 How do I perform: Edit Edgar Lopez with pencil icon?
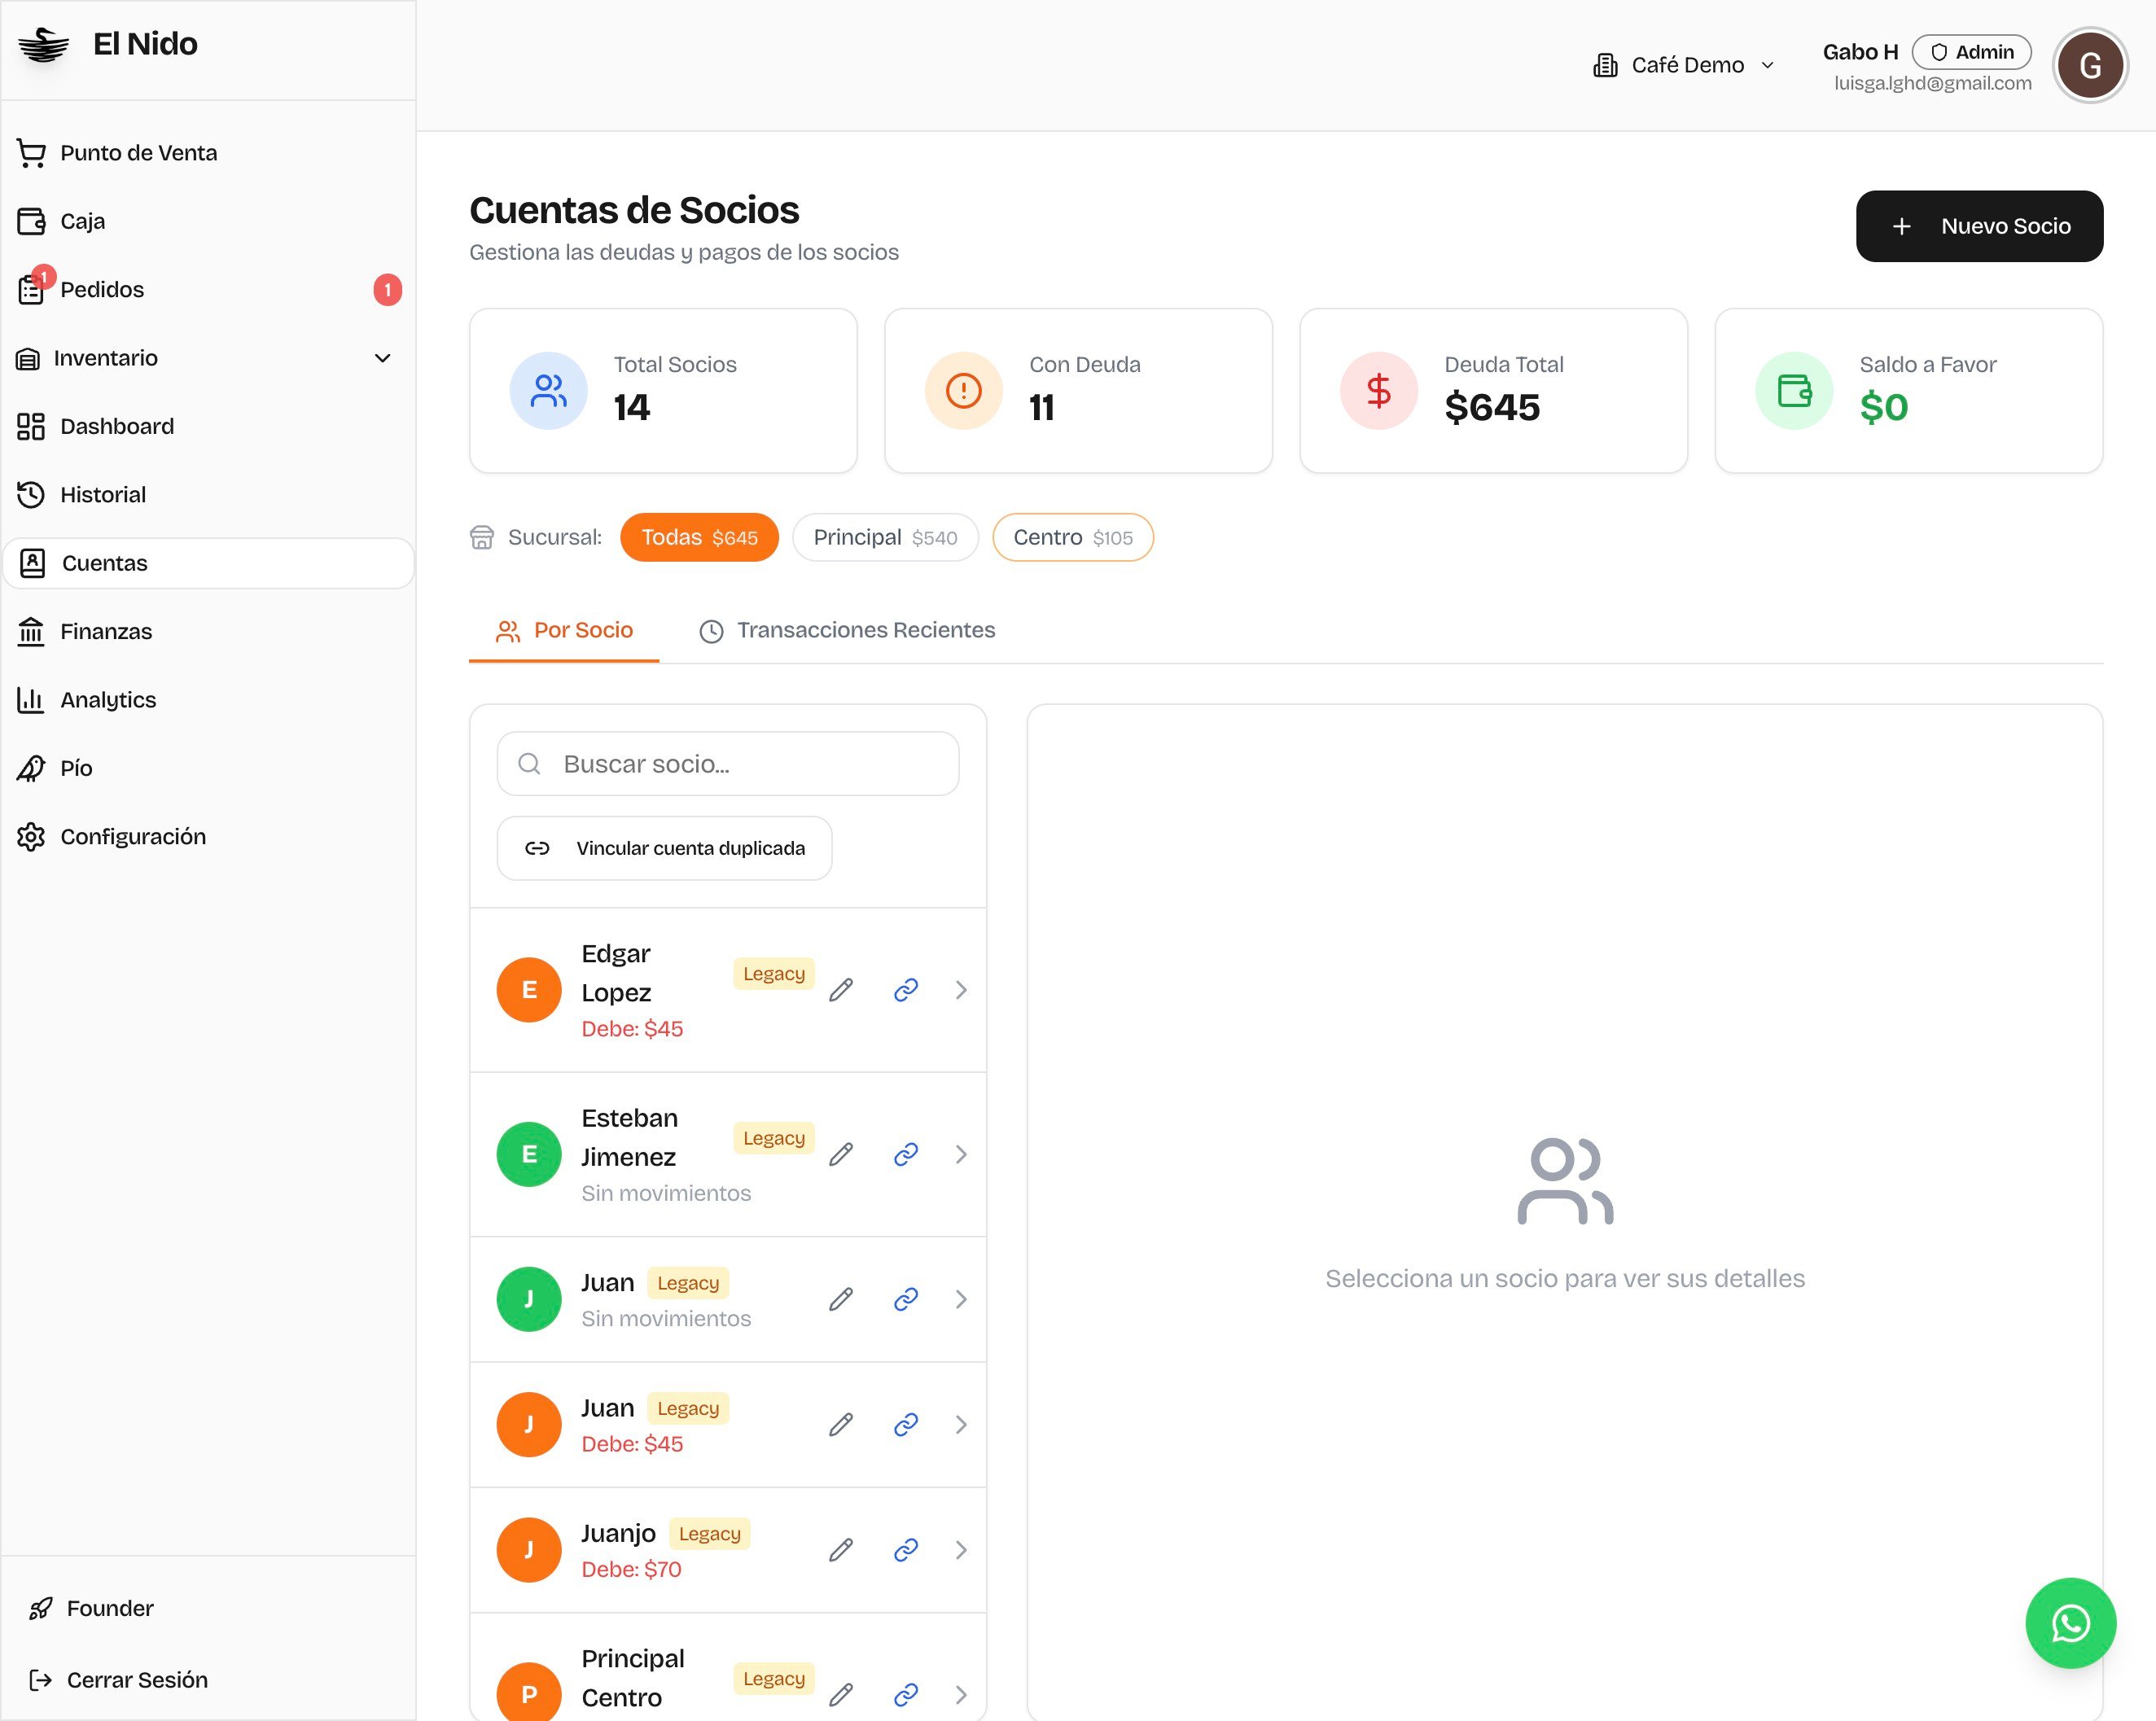click(x=841, y=990)
